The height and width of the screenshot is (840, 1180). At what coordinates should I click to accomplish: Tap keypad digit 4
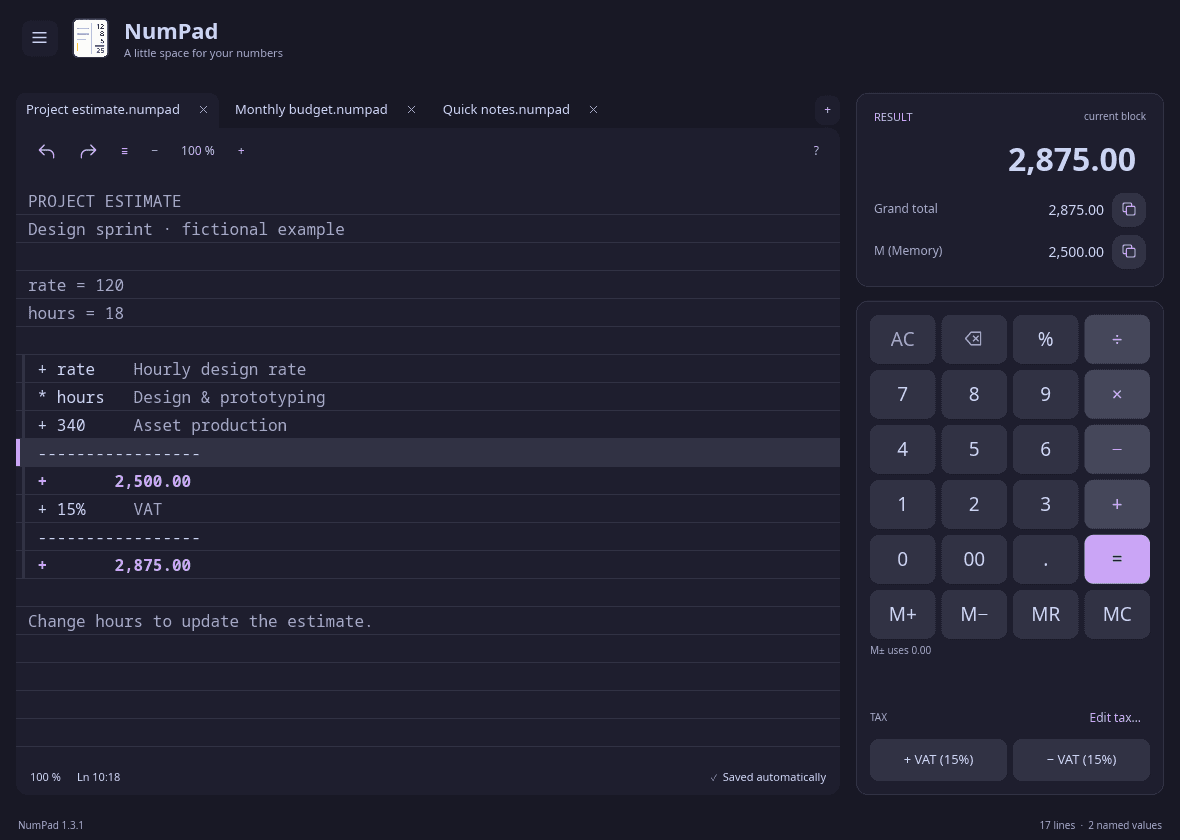pos(902,449)
